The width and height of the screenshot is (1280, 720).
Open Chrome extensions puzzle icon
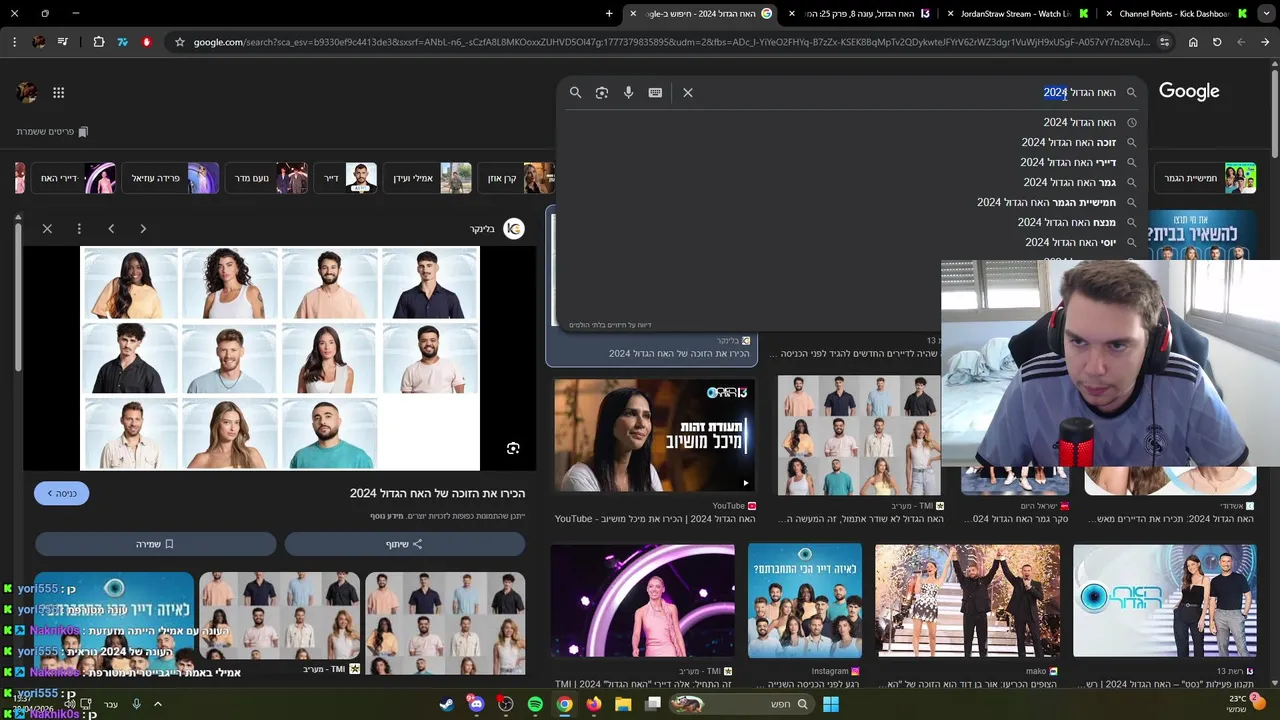tap(98, 42)
